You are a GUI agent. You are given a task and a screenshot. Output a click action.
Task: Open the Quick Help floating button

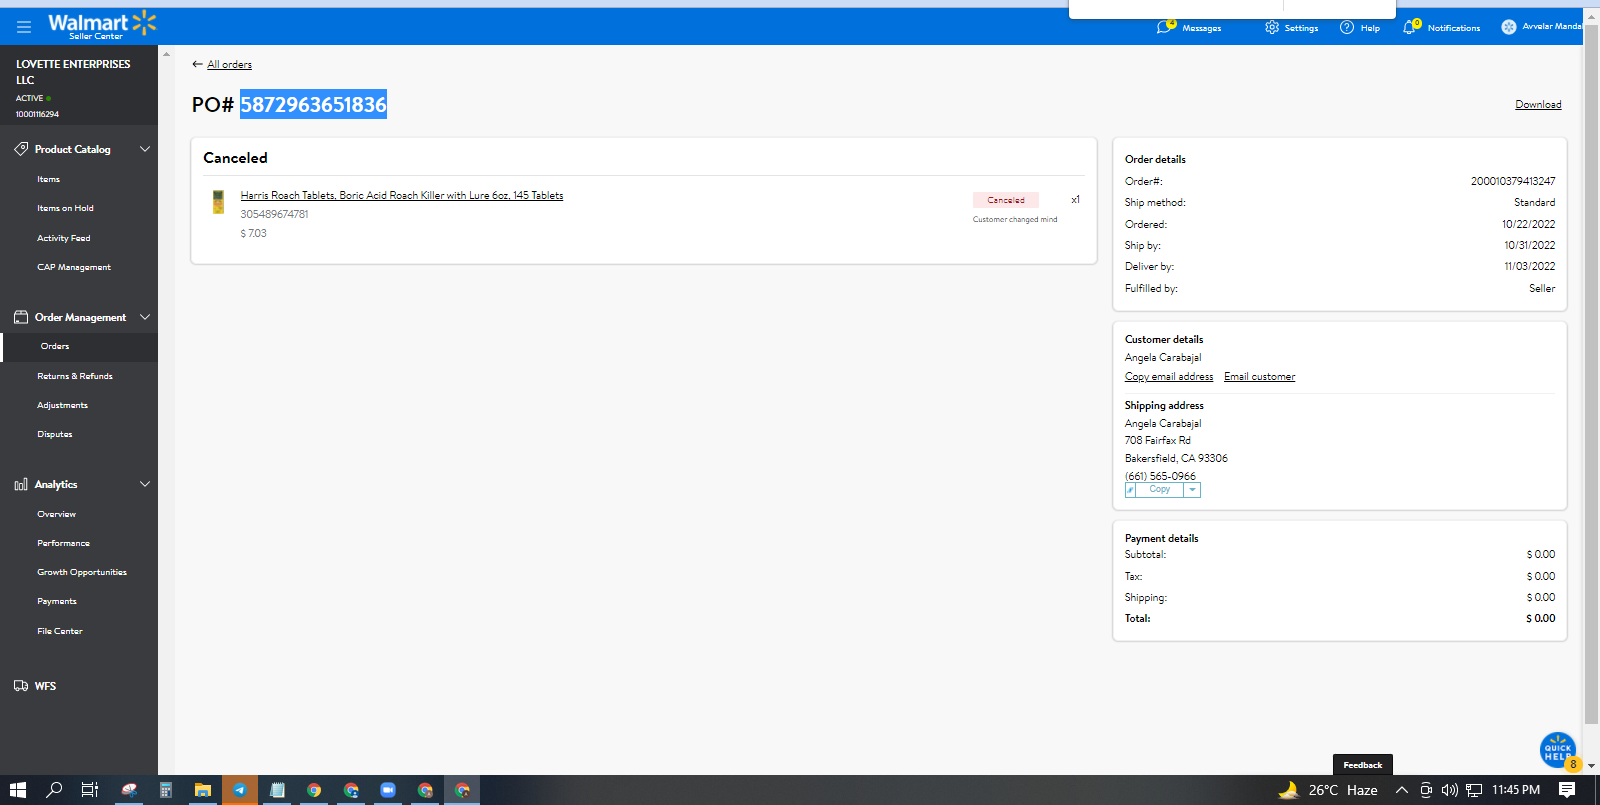(x=1558, y=750)
